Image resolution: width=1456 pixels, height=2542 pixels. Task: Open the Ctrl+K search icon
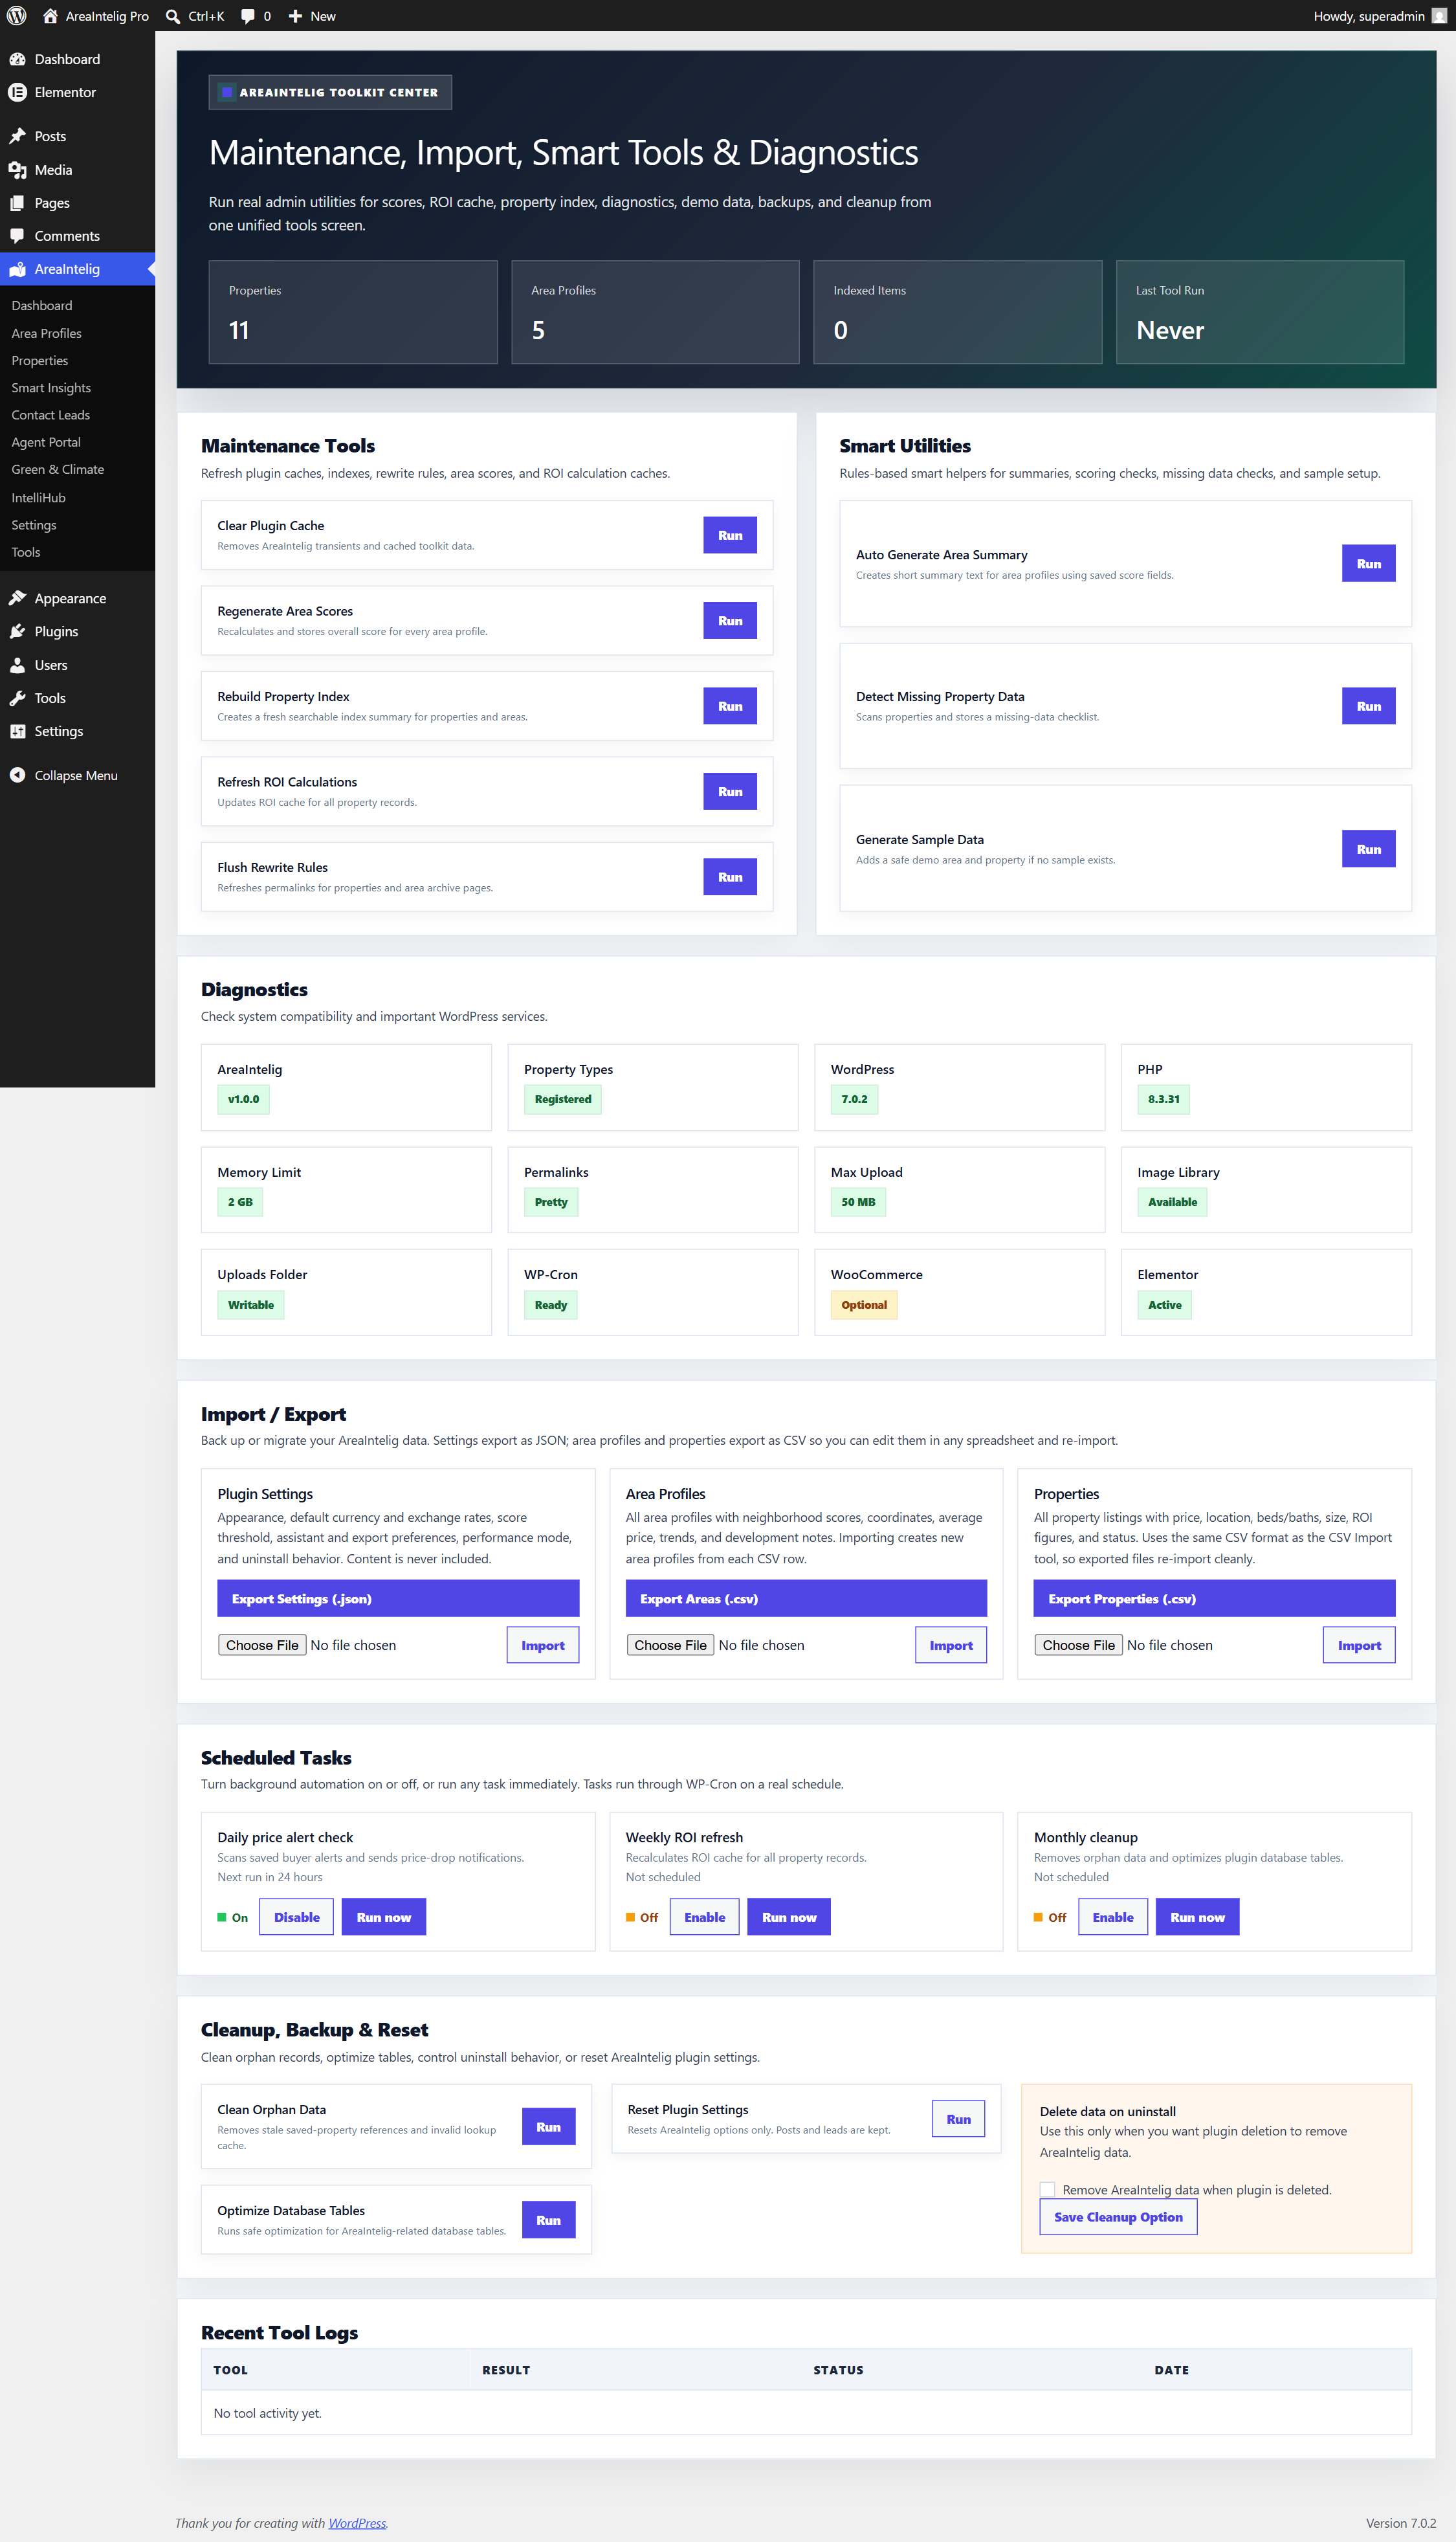click(x=173, y=16)
